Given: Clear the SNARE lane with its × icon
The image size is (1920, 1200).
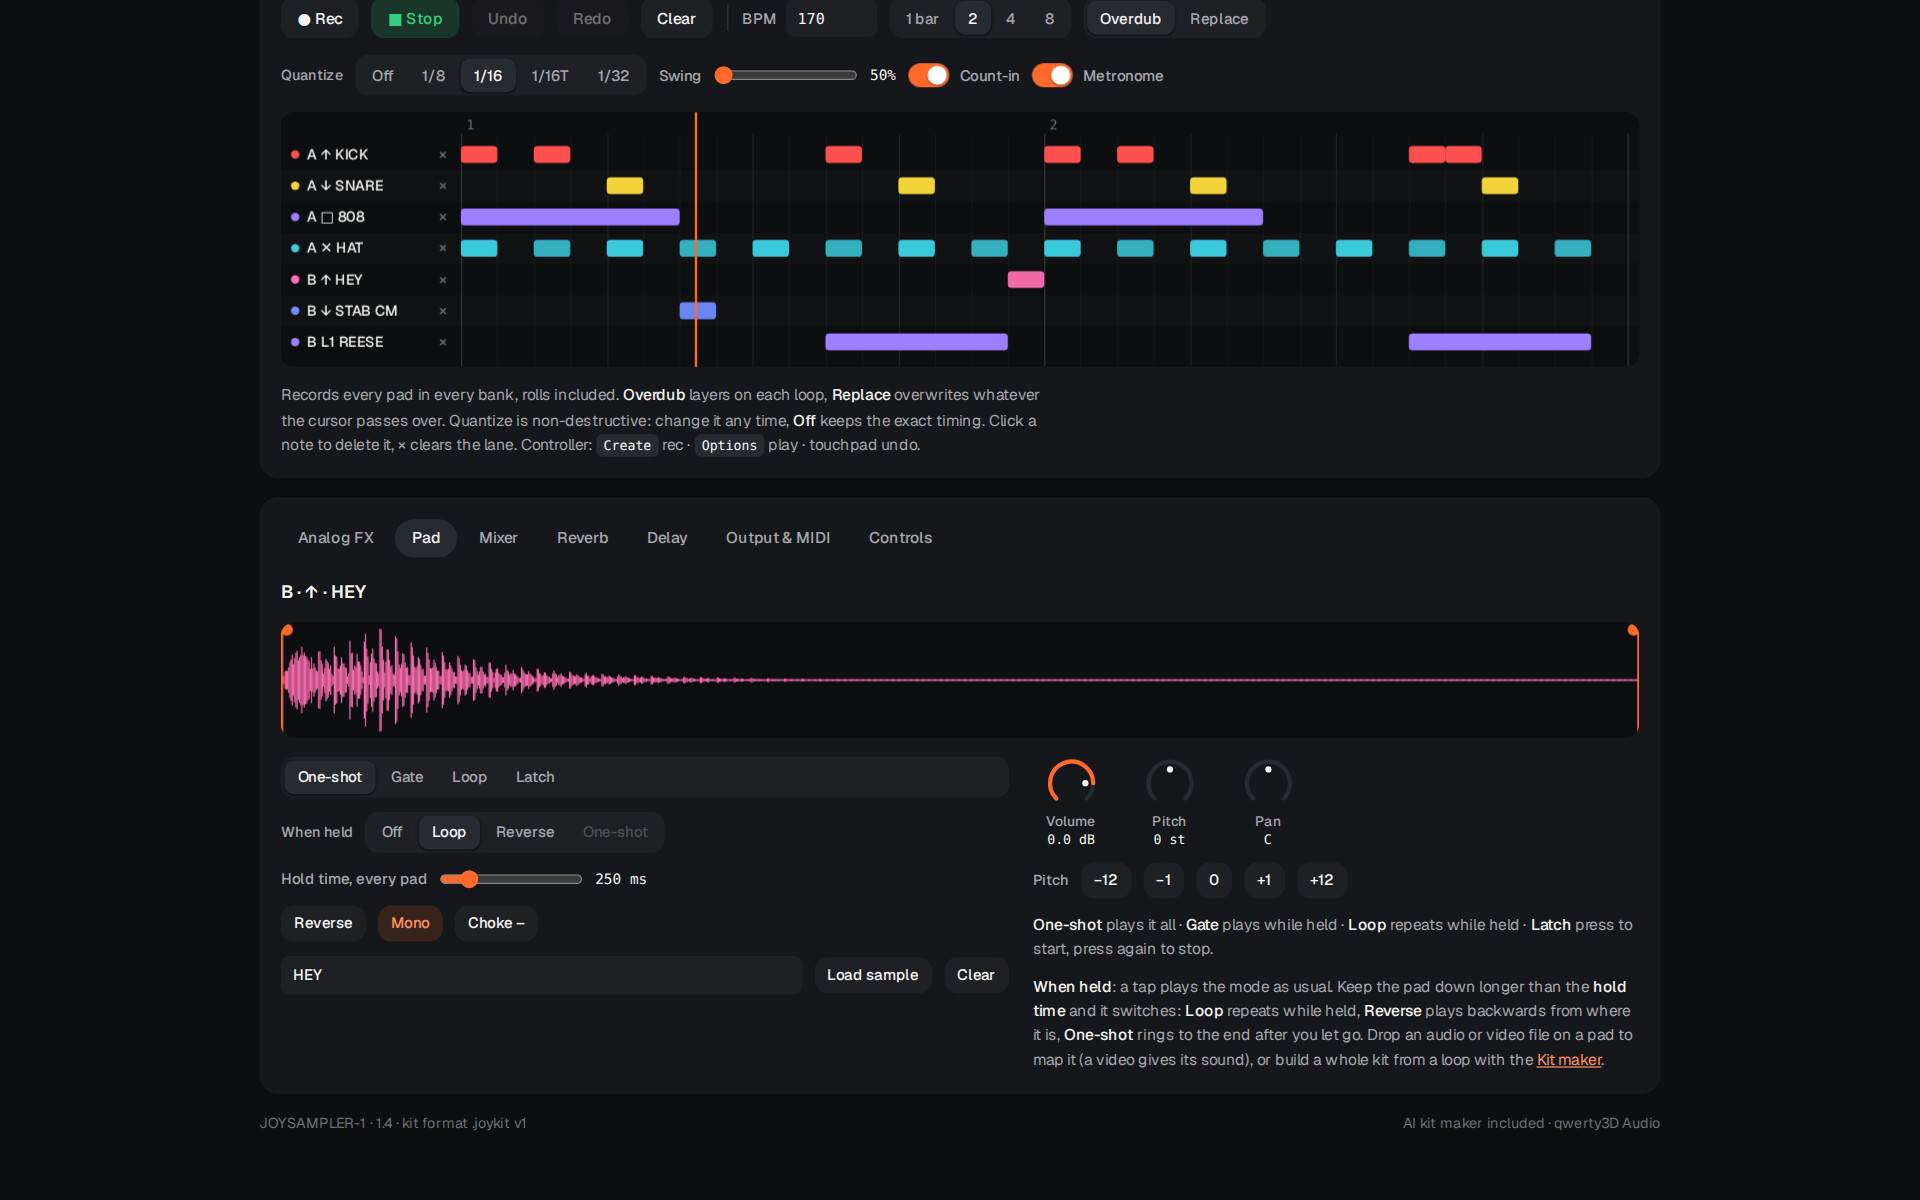Looking at the screenshot, I should coord(443,186).
